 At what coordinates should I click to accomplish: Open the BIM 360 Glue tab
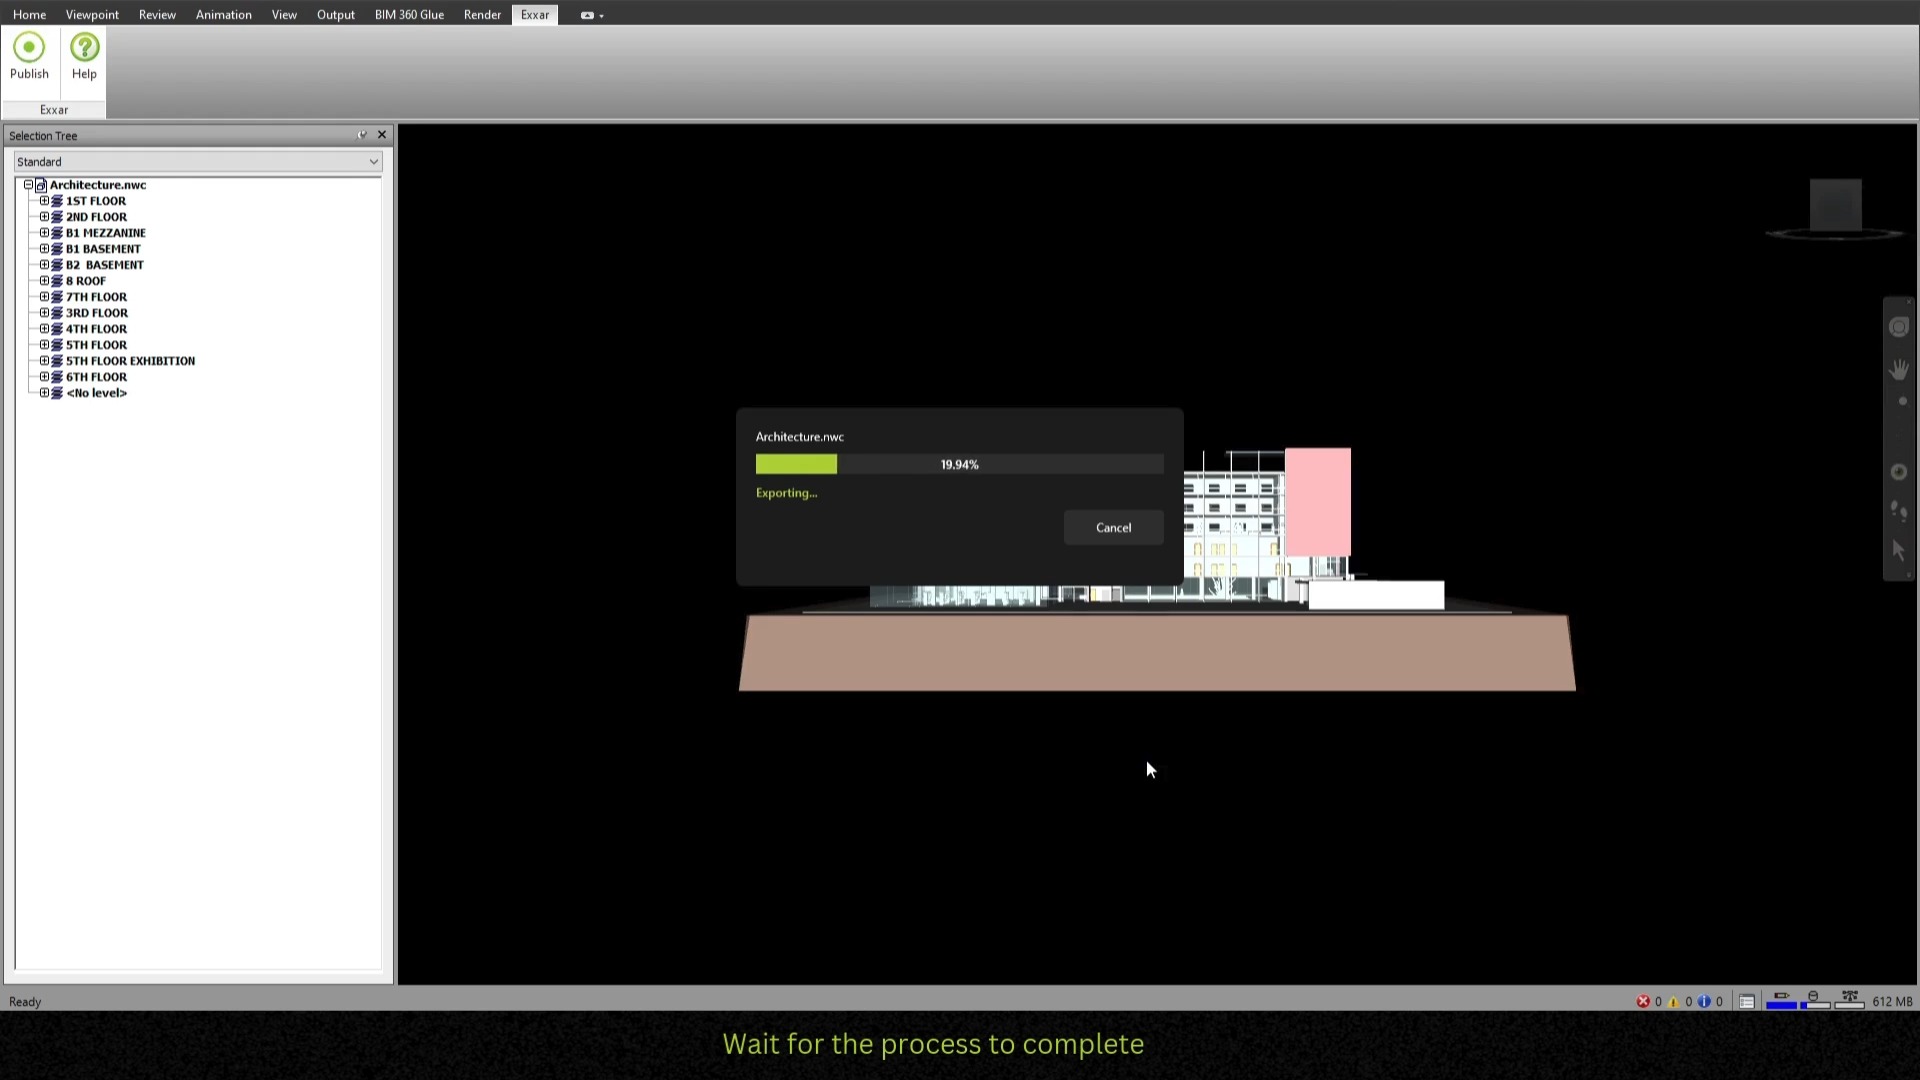pos(409,15)
